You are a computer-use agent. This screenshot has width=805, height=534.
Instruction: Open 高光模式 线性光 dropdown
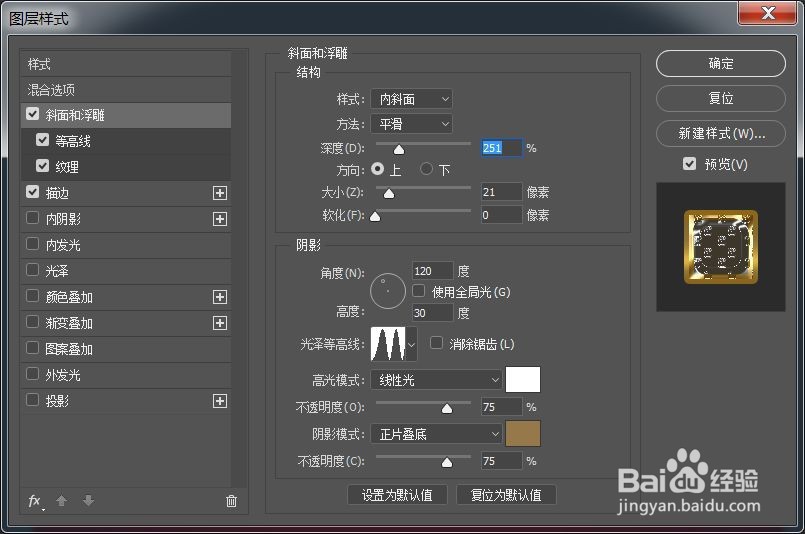(x=436, y=380)
